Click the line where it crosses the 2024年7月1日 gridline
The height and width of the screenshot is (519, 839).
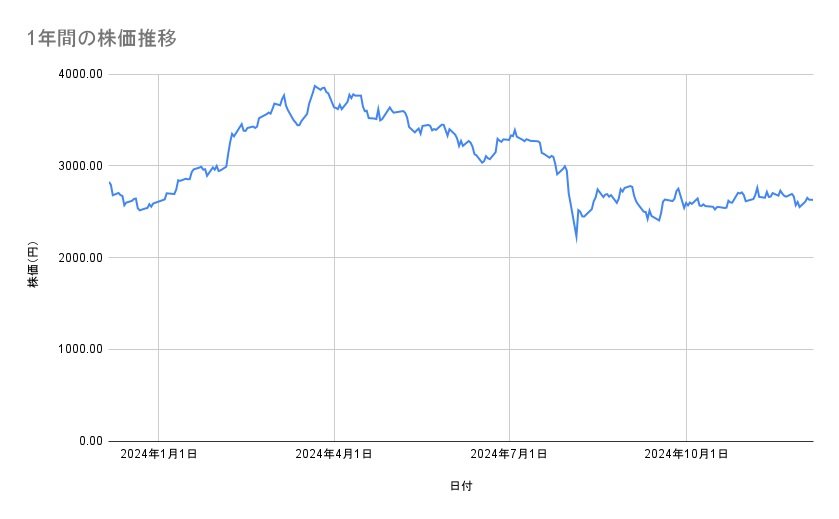(510, 137)
